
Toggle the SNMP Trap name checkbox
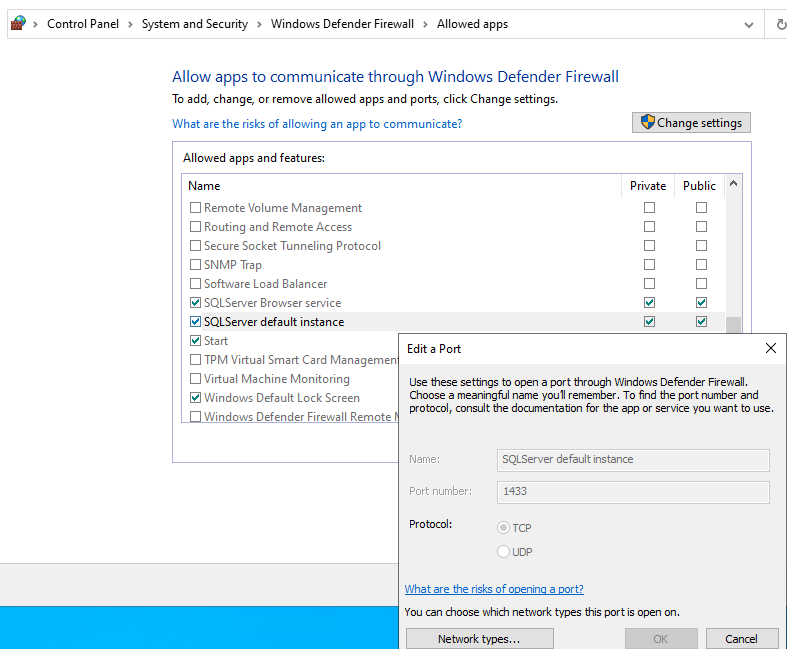click(195, 264)
